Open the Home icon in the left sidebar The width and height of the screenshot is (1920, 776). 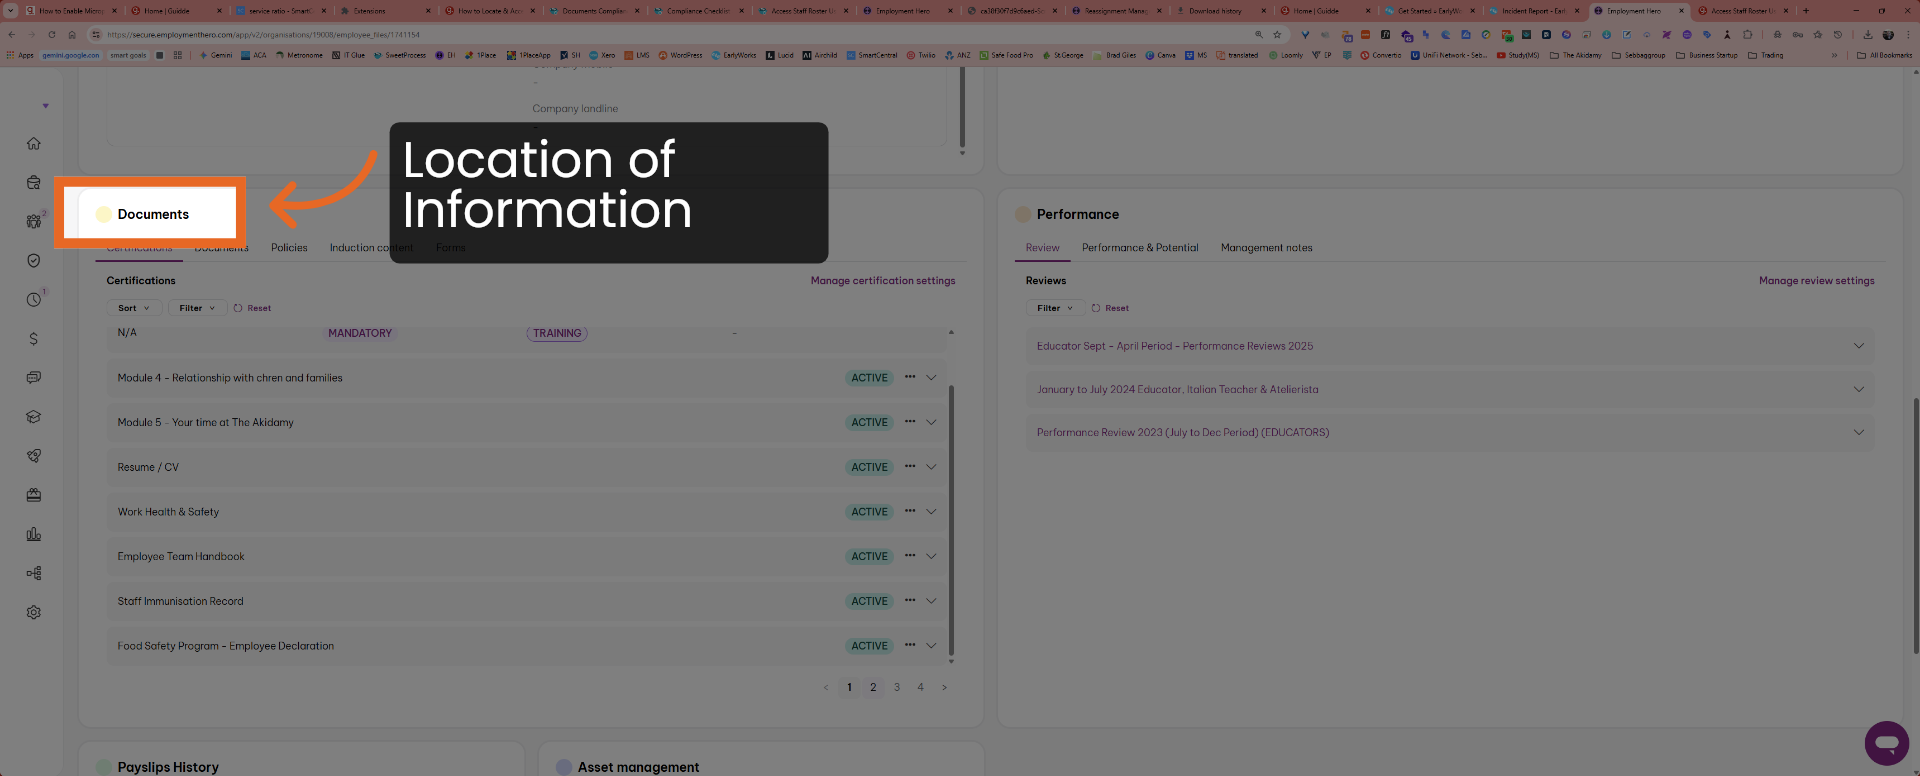point(33,143)
